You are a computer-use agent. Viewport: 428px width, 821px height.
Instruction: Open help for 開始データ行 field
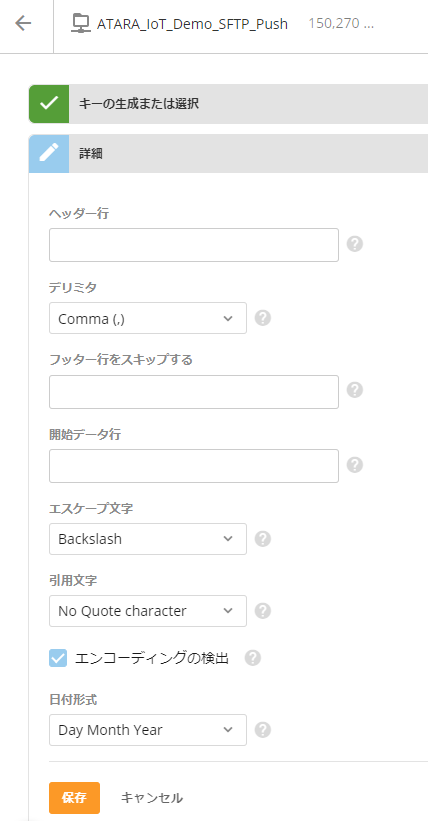[x=355, y=465]
